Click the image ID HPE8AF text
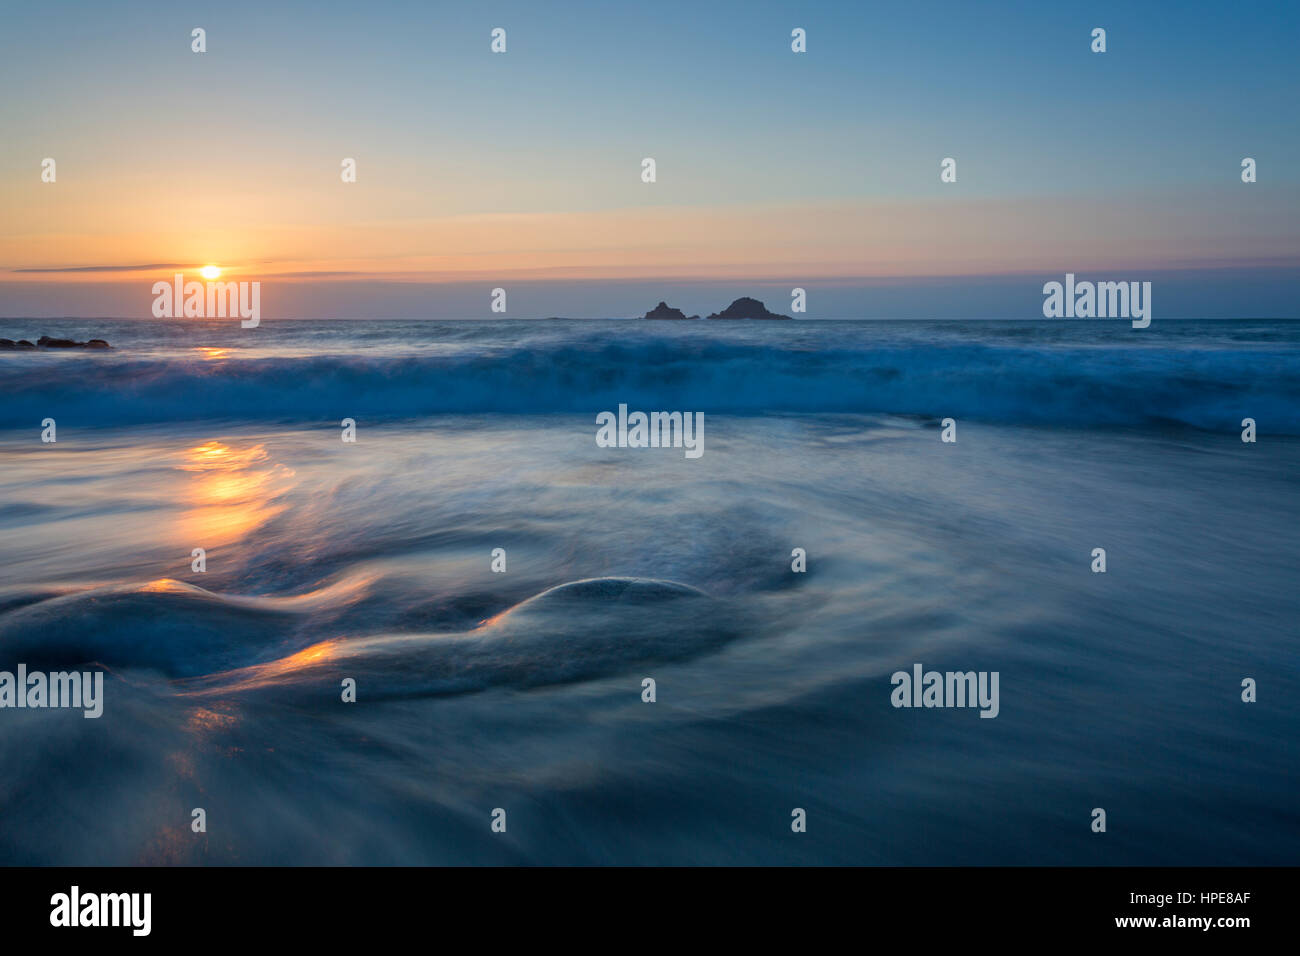The image size is (1300, 956). coord(1223,900)
